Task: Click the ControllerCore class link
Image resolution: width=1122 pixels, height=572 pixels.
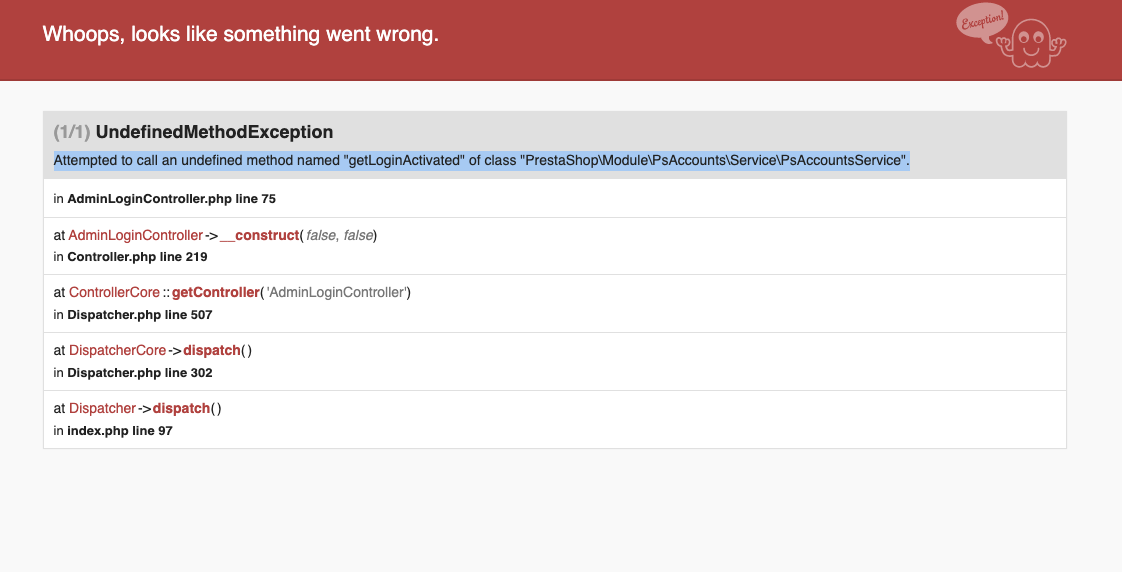Action: pyautogui.click(x=114, y=293)
